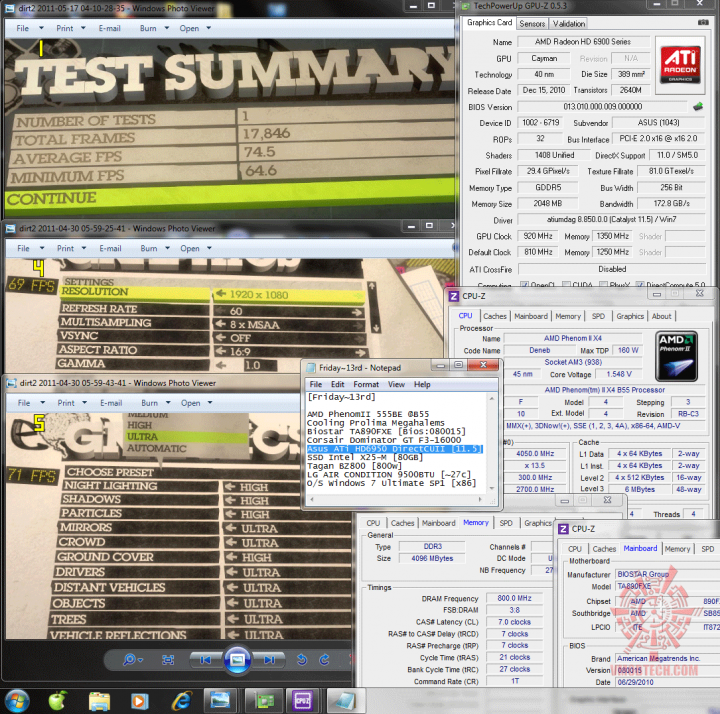
Task: Open Notepad's View menu
Action: (x=396, y=384)
